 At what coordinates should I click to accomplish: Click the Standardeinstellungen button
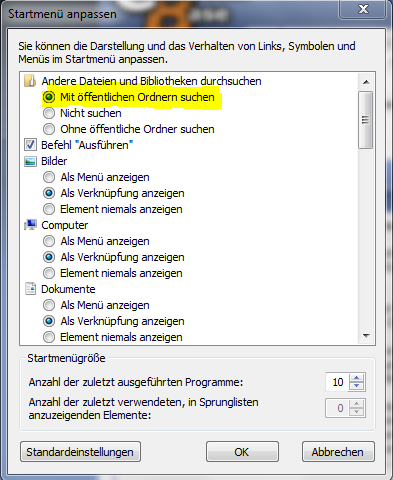[80, 452]
